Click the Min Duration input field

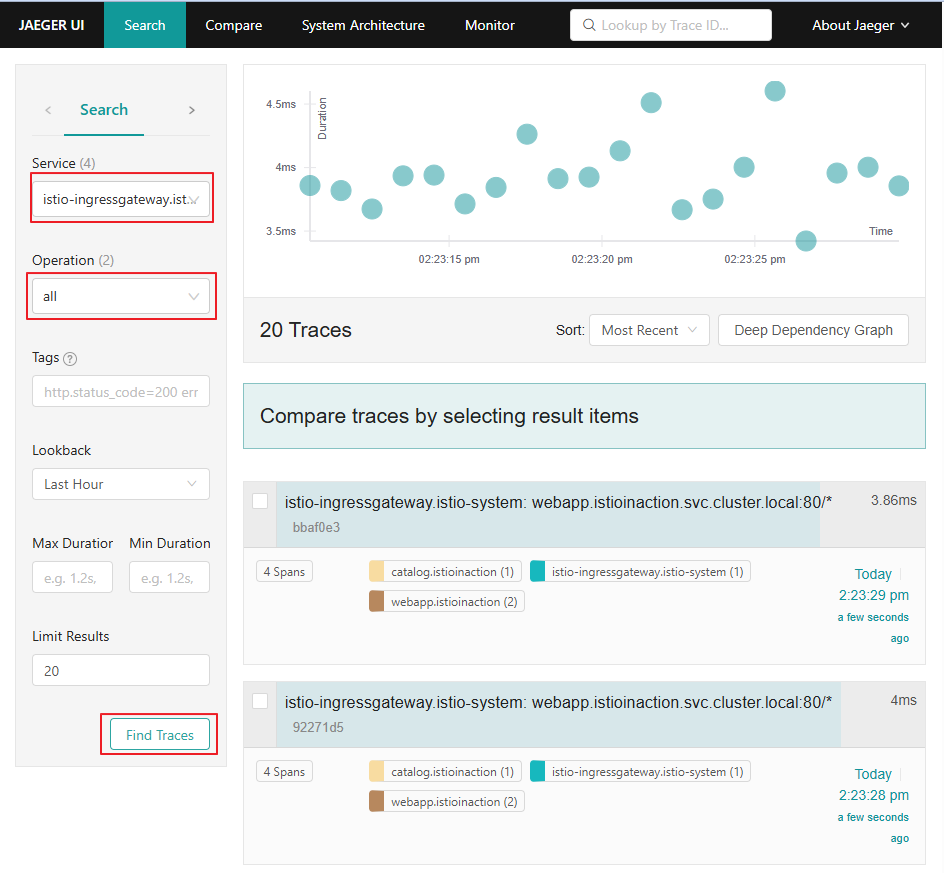pos(169,578)
